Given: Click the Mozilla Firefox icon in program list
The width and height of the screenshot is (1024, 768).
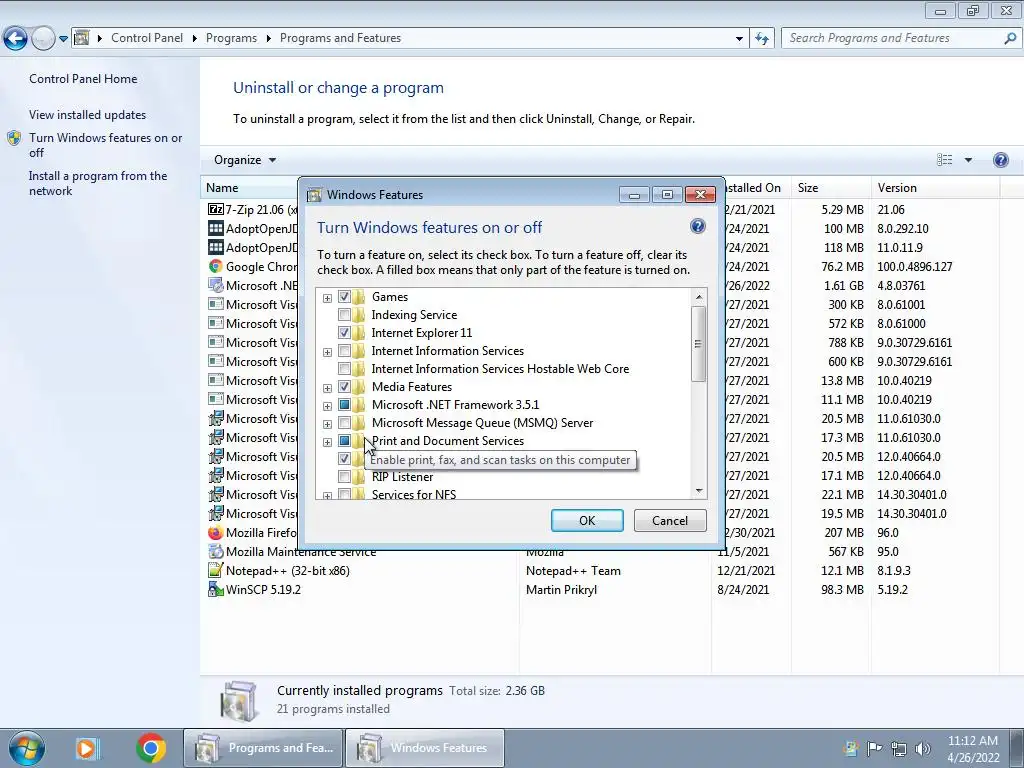Looking at the screenshot, I should (216, 533).
